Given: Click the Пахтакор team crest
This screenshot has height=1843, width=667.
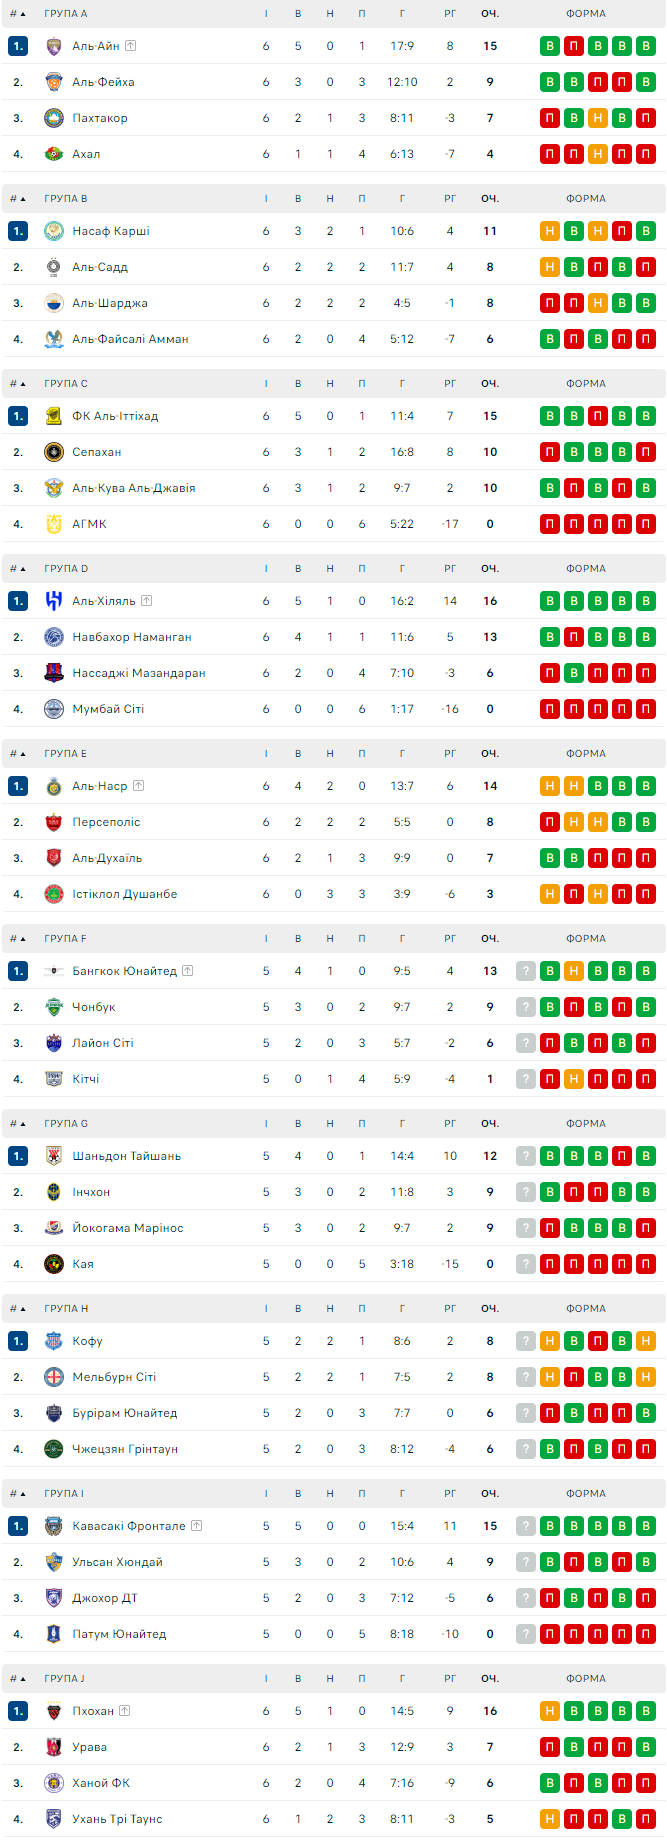Looking at the screenshot, I should pos(54,118).
